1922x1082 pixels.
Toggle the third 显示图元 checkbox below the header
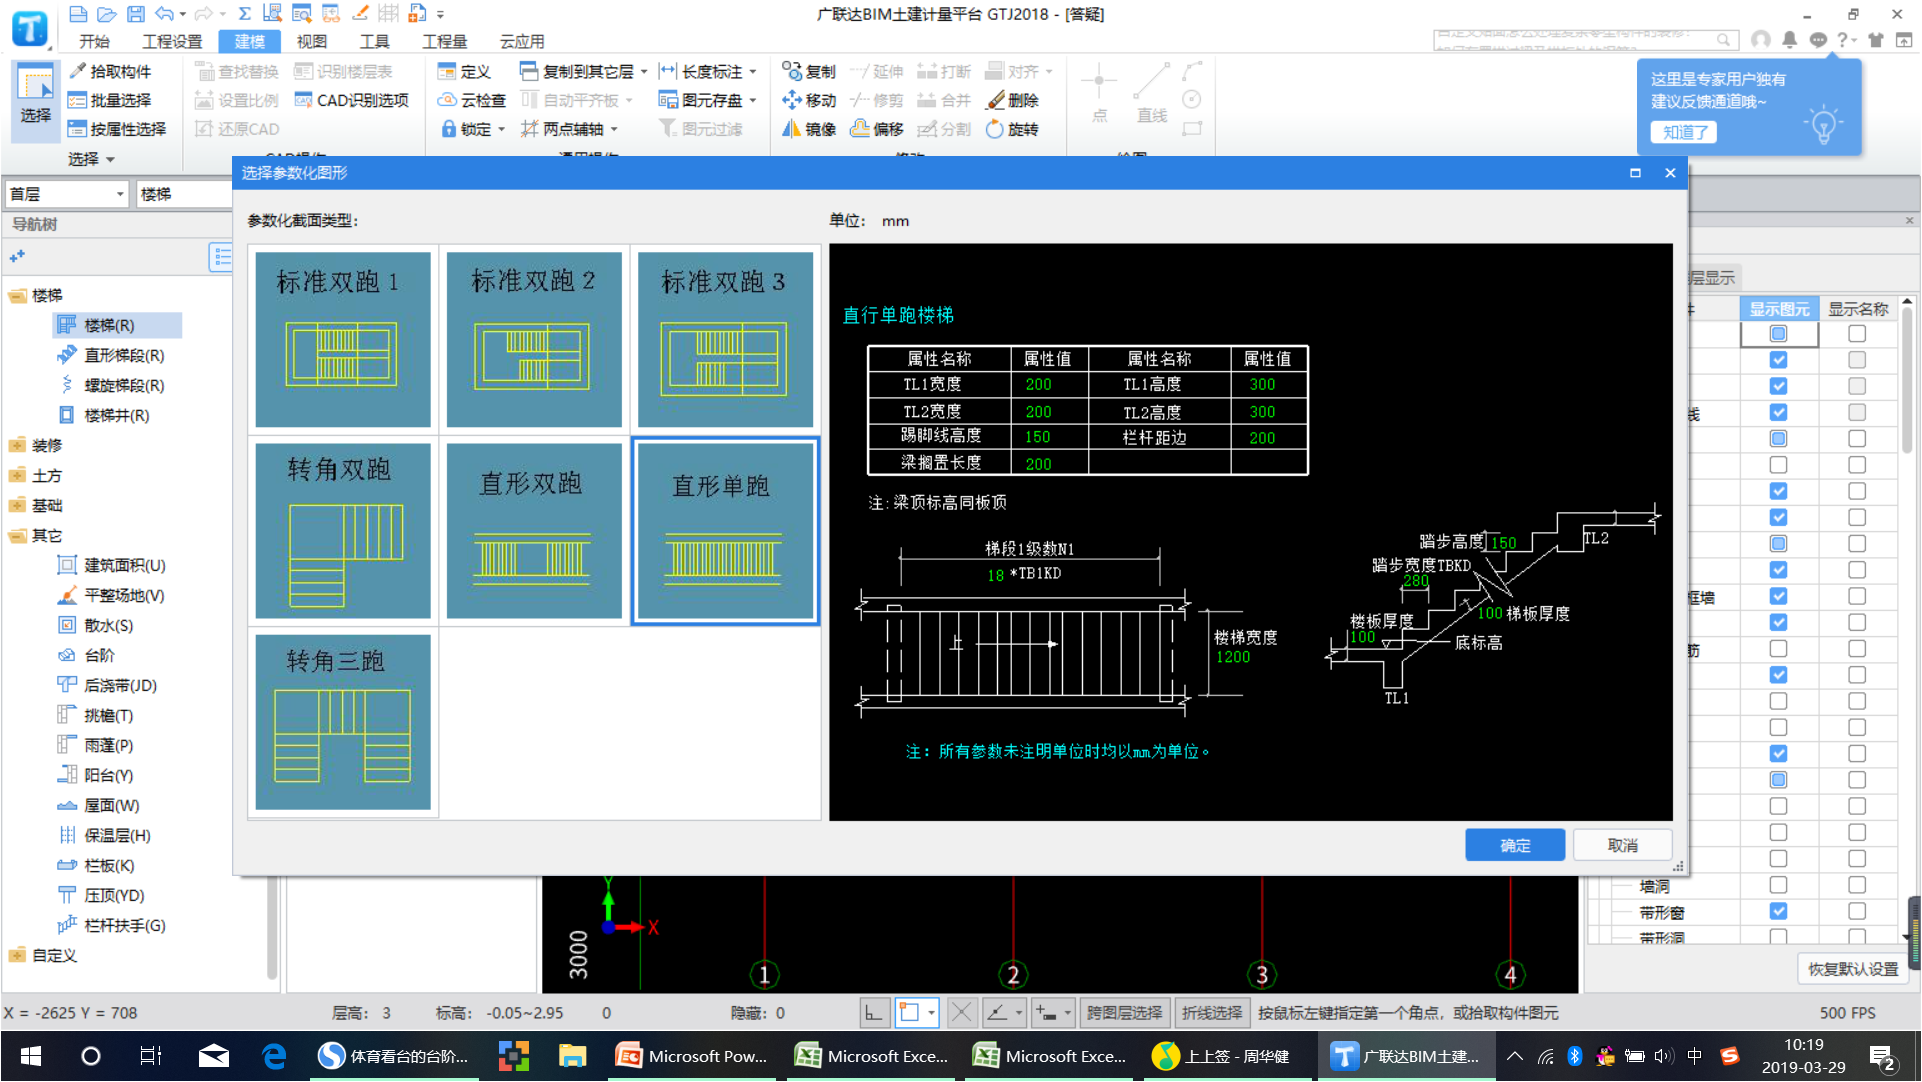coord(1778,386)
